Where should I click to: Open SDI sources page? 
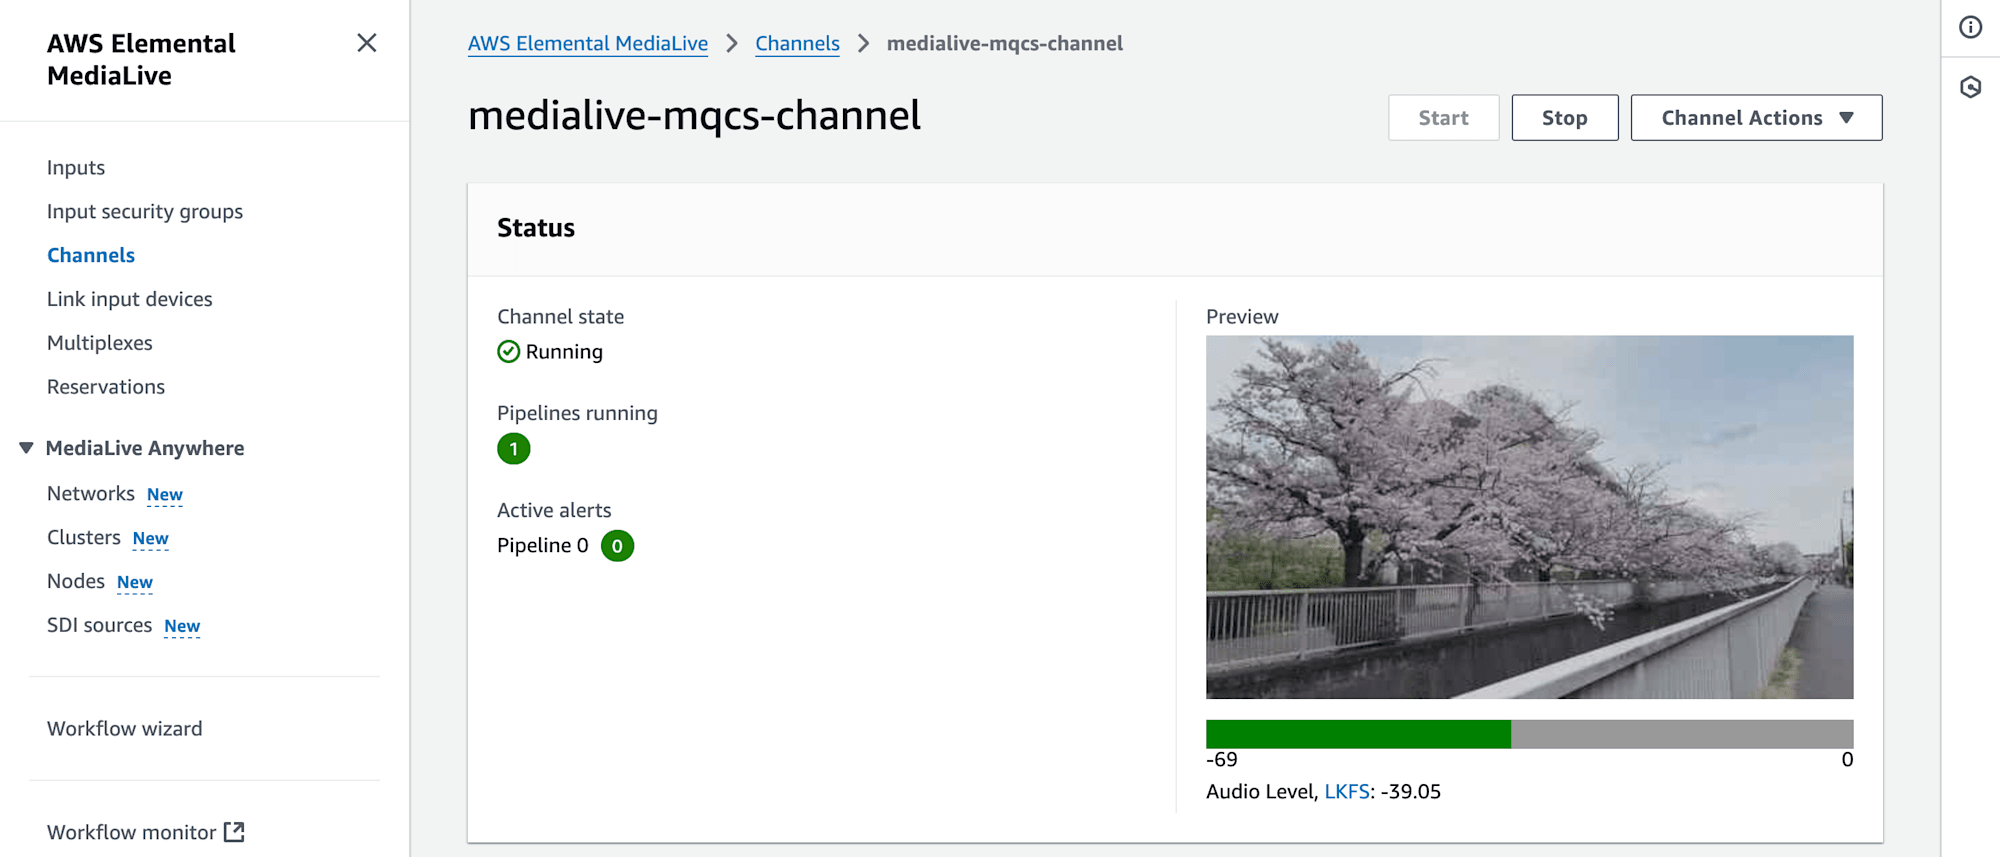pyautogui.click(x=100, y=625)
